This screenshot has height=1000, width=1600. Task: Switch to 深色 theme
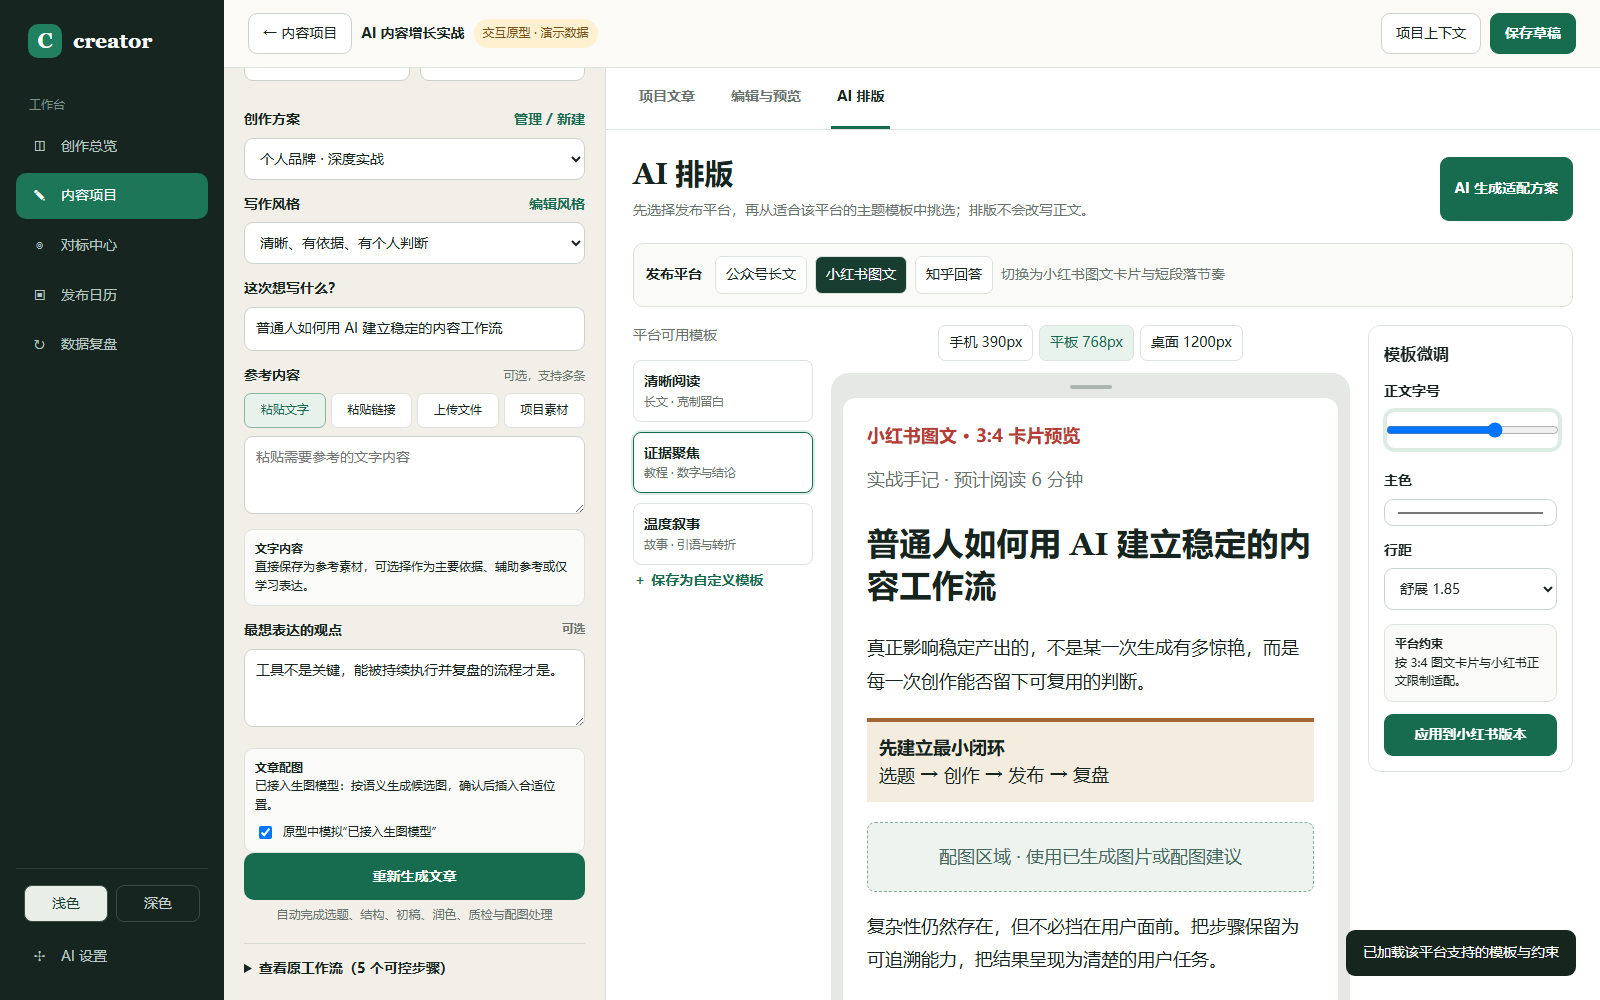[158, 903]
